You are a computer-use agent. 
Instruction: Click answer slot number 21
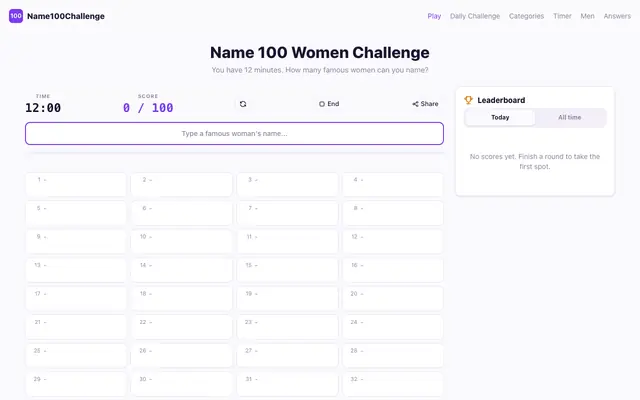pyautogui.click(x=76, y=327)
